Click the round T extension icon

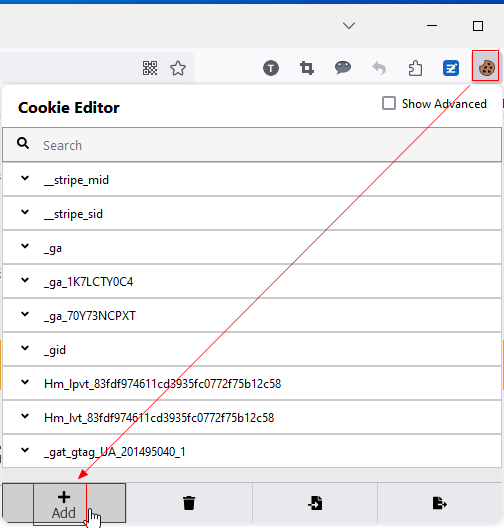click(271, 68)
